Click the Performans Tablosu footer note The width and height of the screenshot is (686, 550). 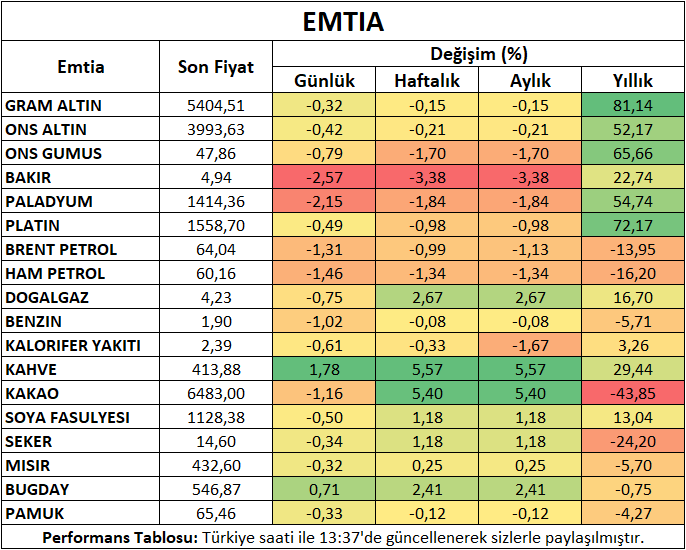pyautogui.click(x=343, y=538)
